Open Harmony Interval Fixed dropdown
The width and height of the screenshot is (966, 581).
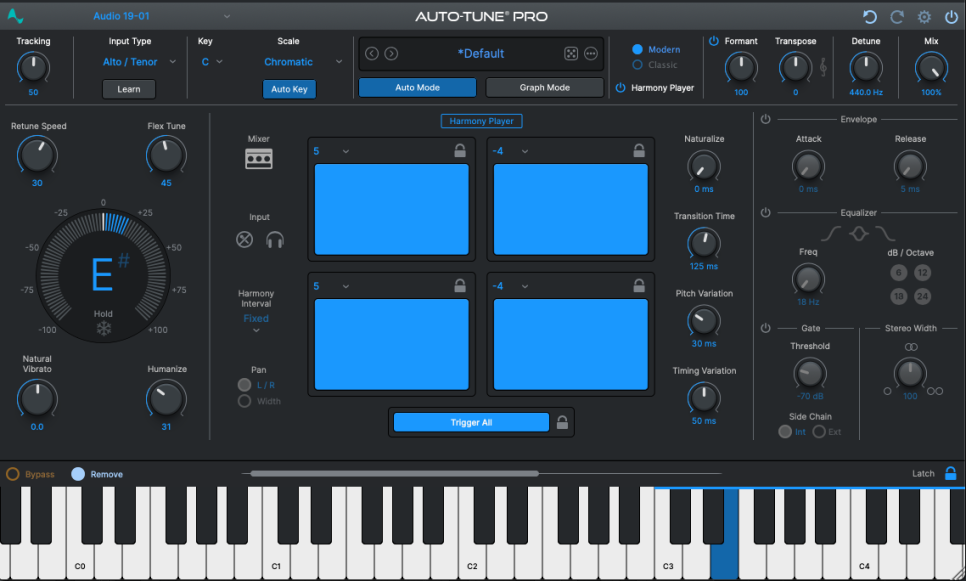click(x=256, y=323)
